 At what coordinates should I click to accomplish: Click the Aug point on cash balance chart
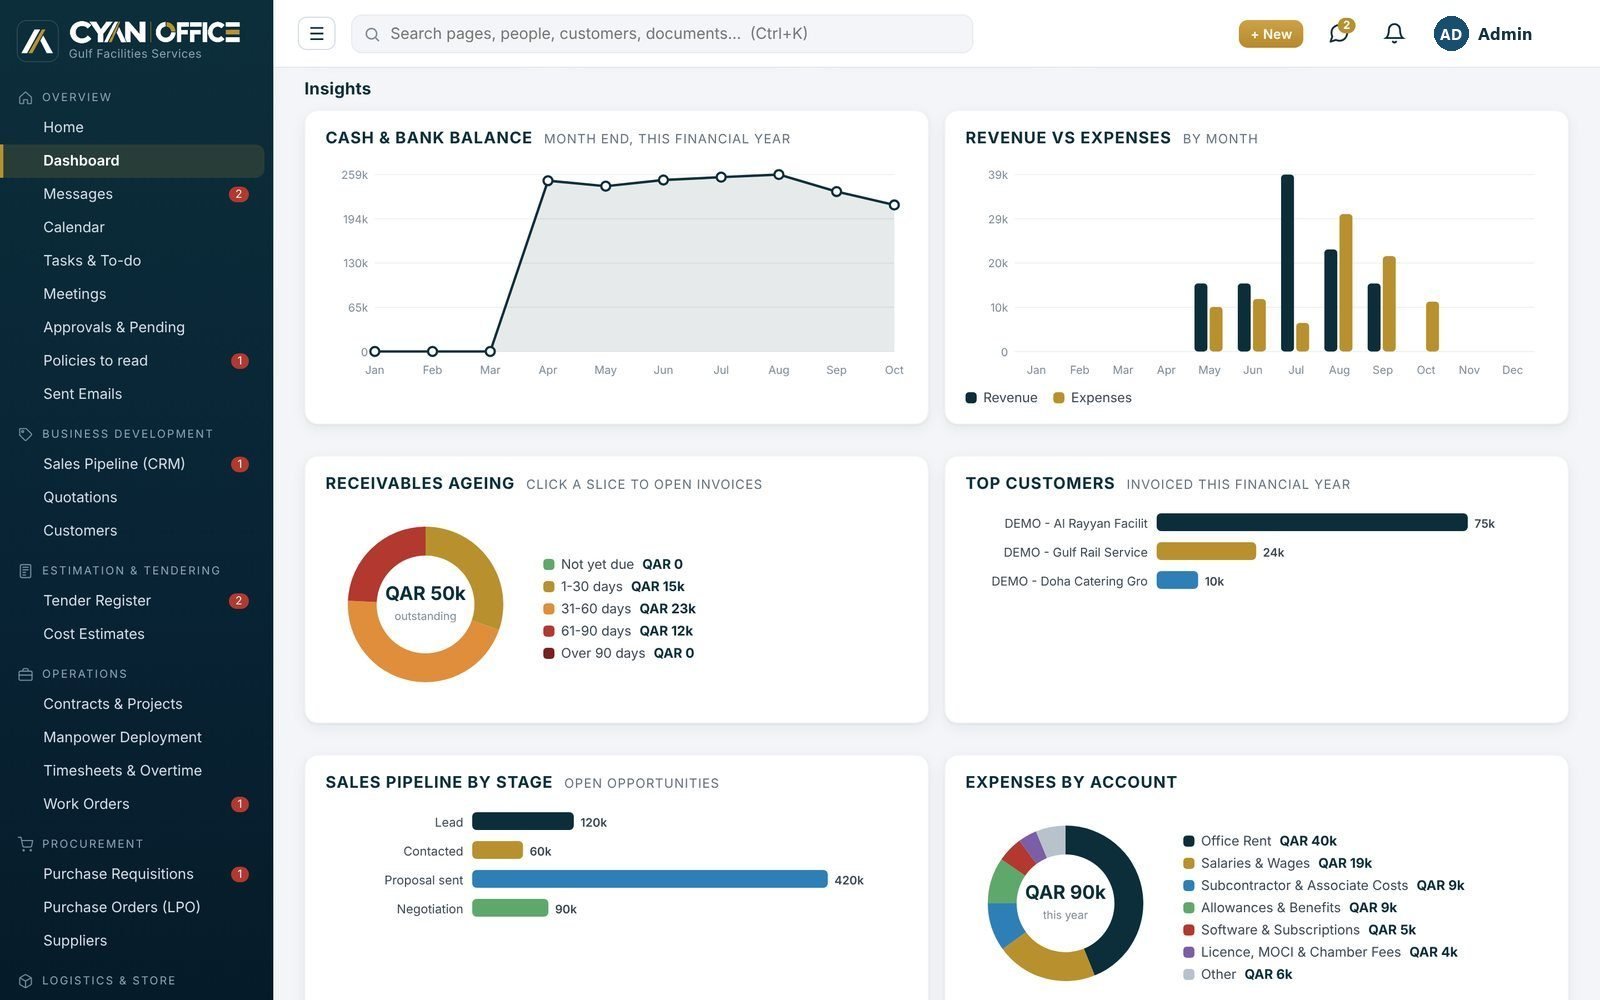[779, 174]
